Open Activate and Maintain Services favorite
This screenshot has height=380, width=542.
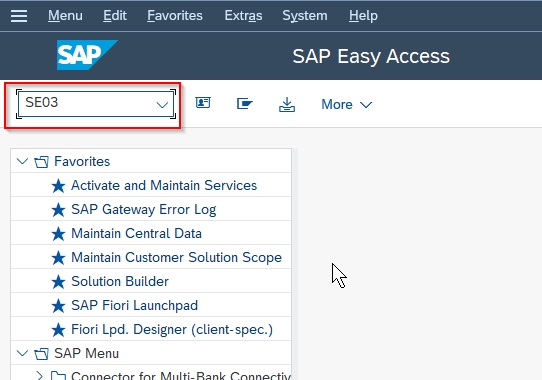coord(164,185)
